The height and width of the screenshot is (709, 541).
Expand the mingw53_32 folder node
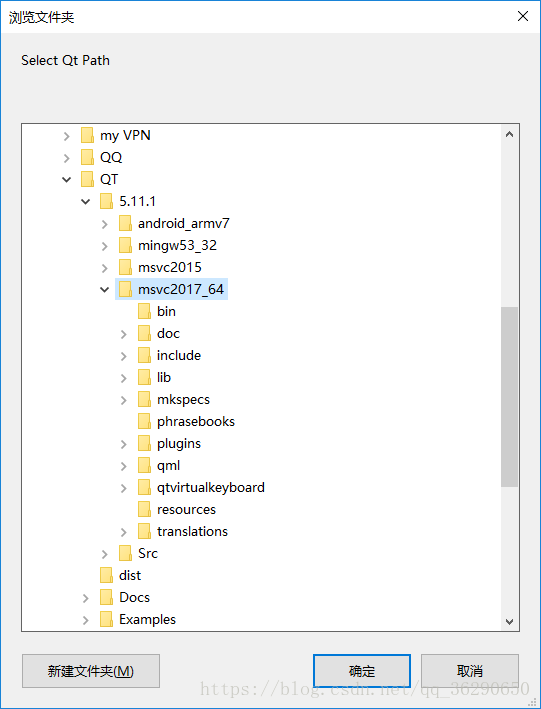click(x=105, y=246)
